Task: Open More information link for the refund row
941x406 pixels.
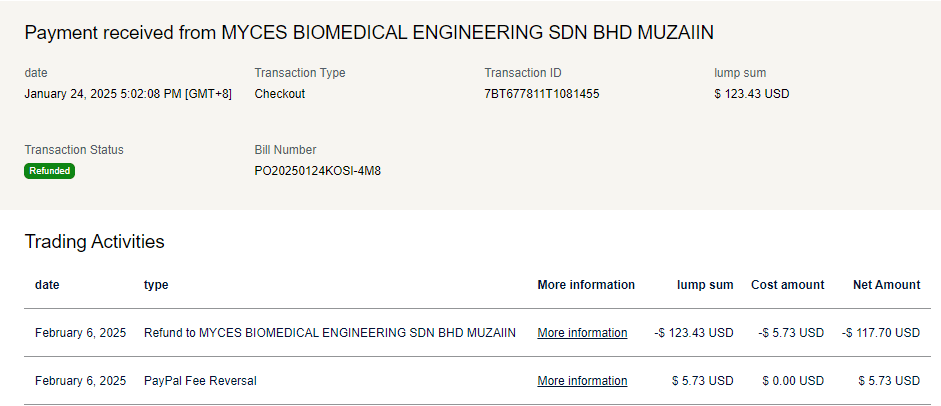Action: (x=582, y=333)
